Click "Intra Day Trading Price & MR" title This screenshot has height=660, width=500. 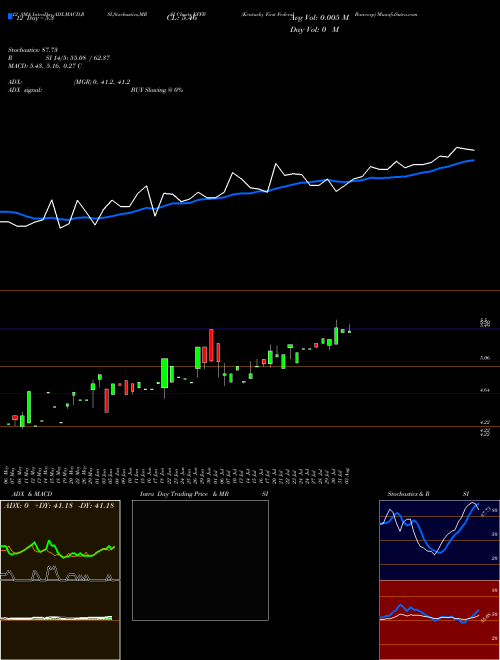[x=184, y=494]
